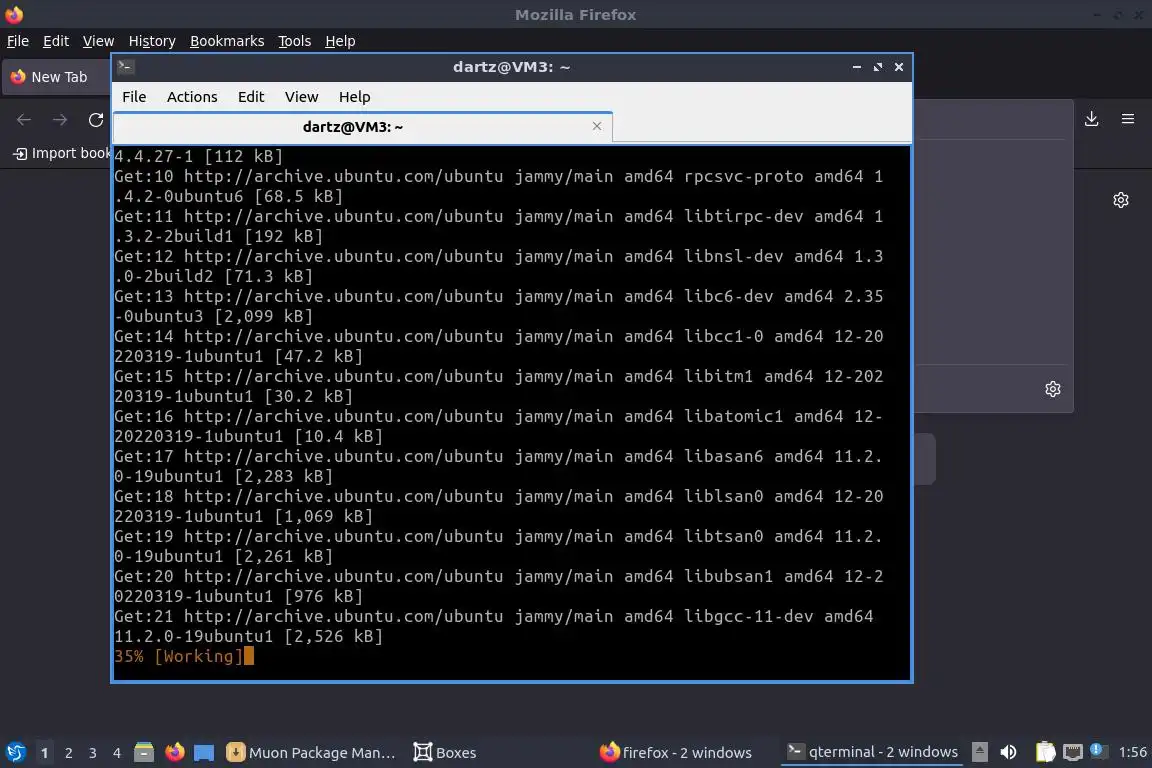Switch to Boxes taskbar entry
The width and height of the screenshot is (1152, 768).
[445, 753]
